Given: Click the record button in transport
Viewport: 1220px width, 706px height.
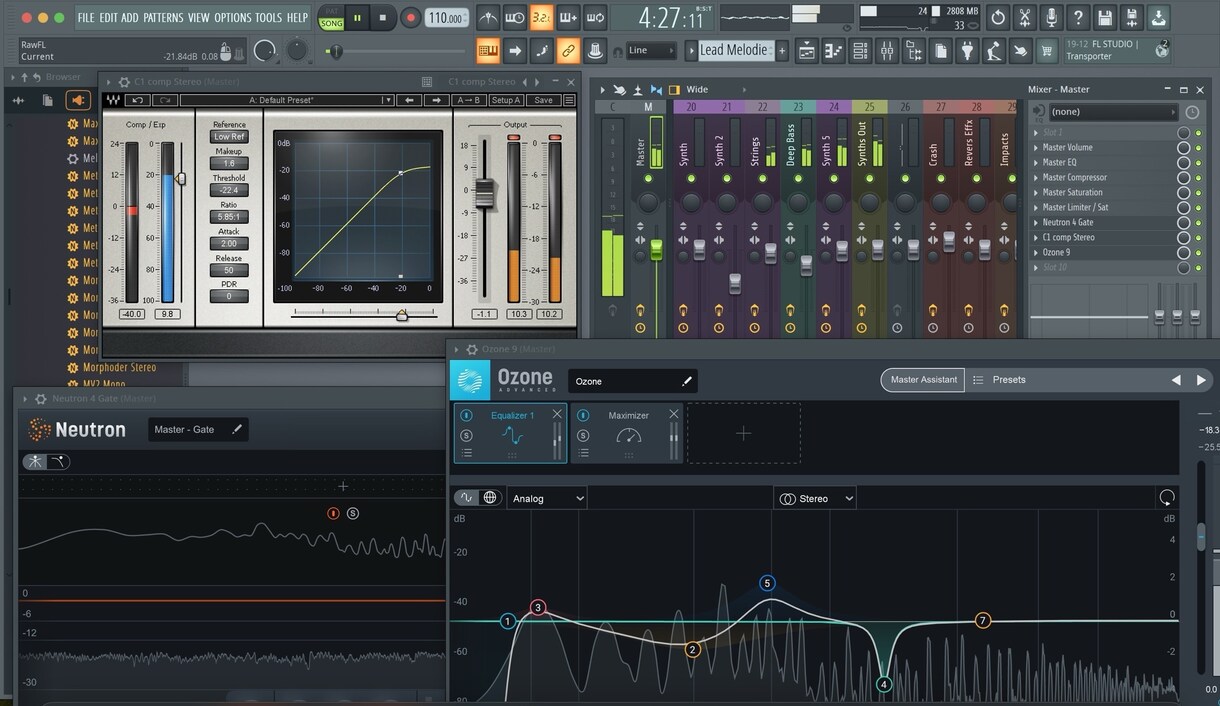Looking at the screenshot, I should (x=411, y=17).
